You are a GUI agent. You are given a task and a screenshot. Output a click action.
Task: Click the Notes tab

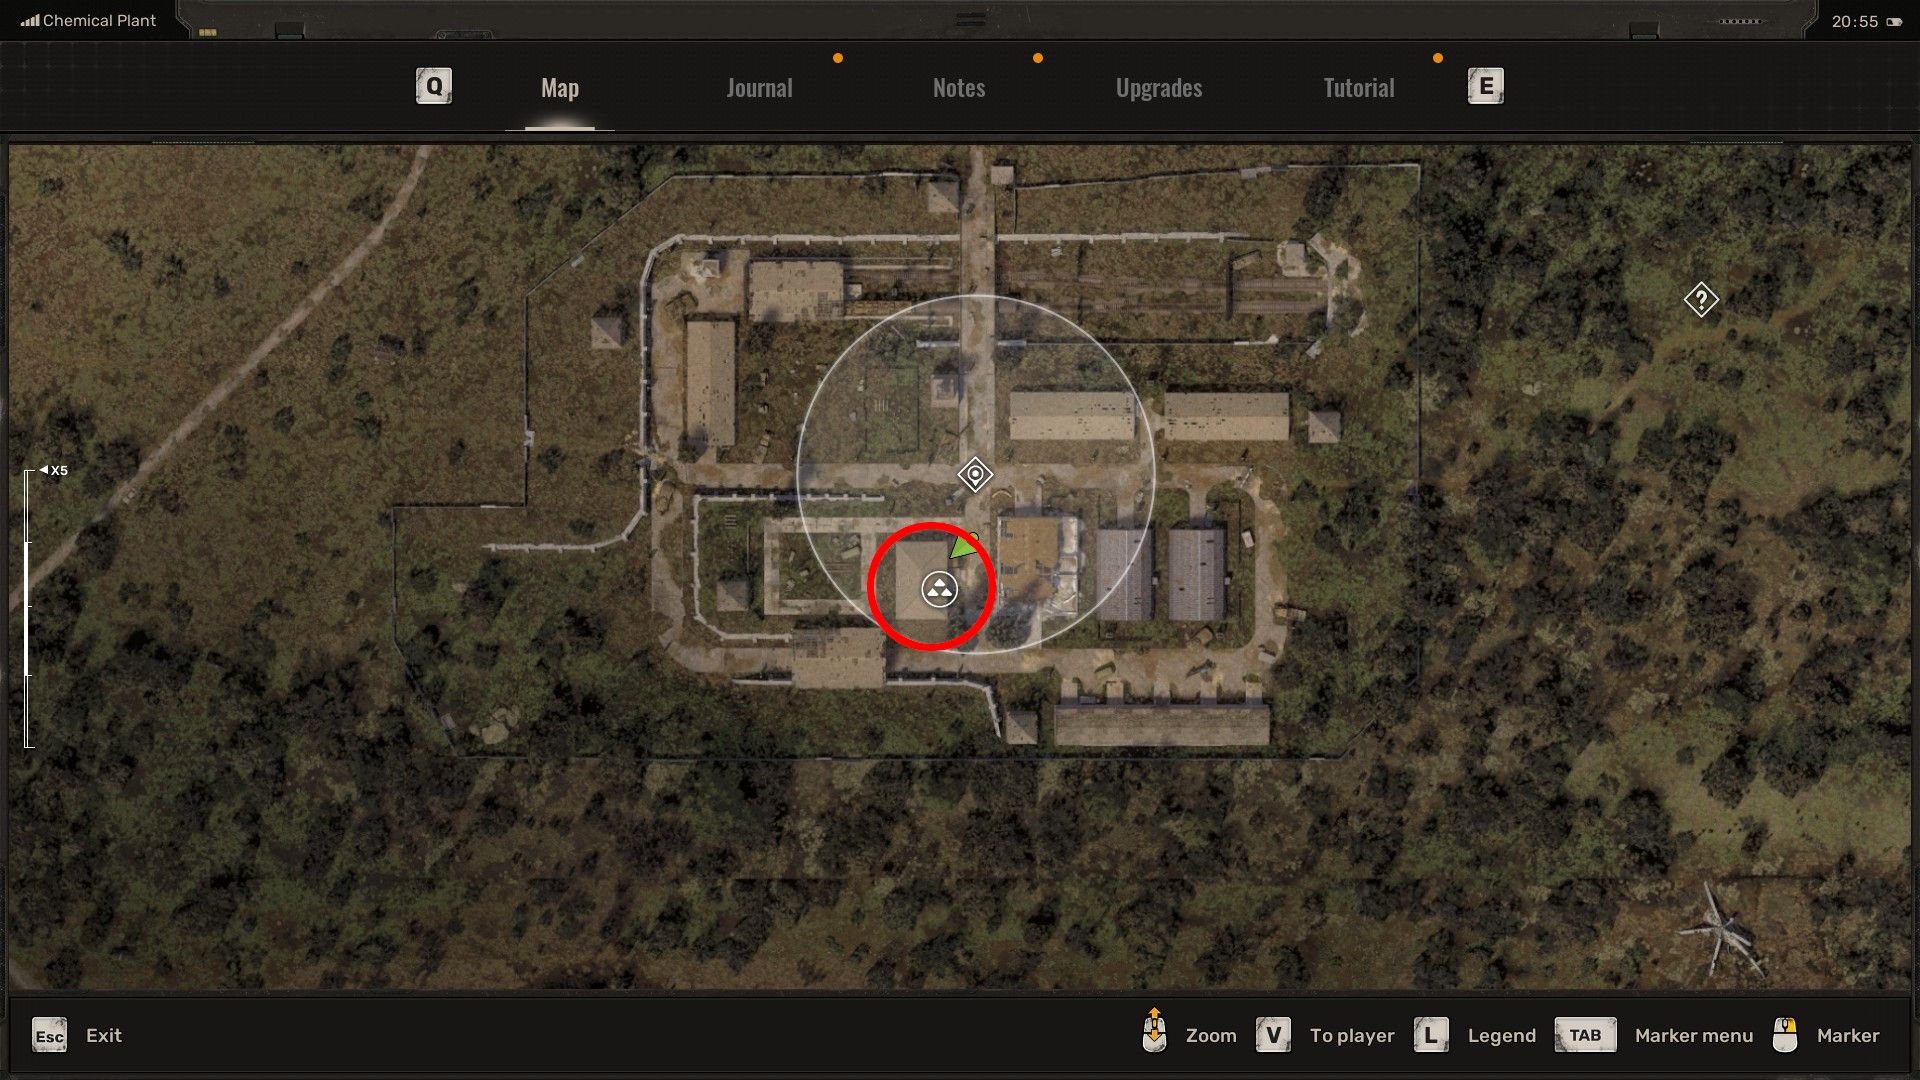coord(959,87)
